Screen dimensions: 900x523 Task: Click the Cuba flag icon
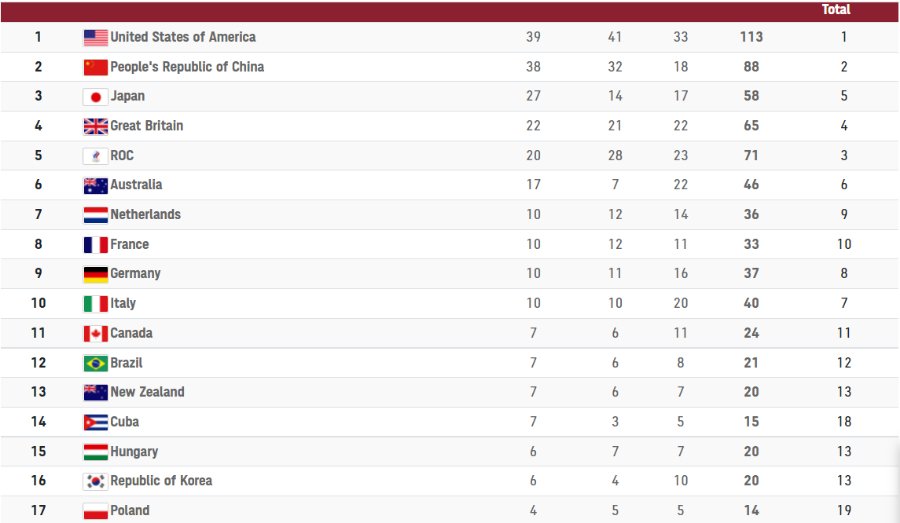coord(95,422)
